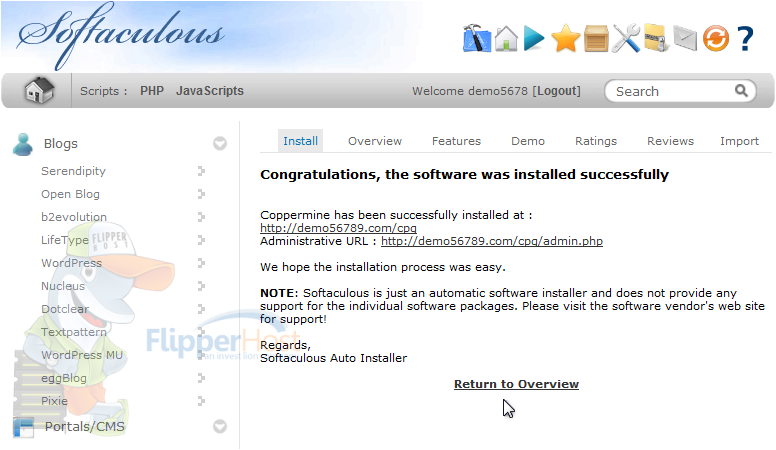View the Ratings tab
776x450 pixels.
[x=596, y=141]
